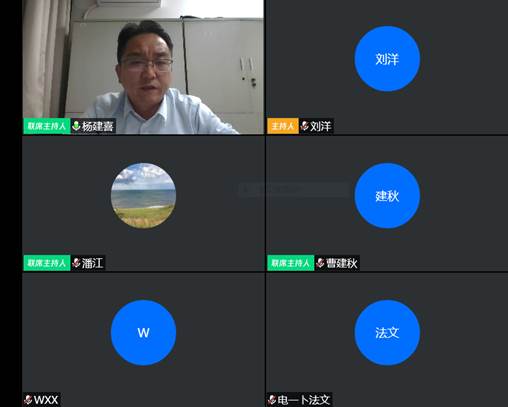Click the muted microphone icon beside WXX
Viewport: 508px width, 407px height.
[x=28, y=399]
